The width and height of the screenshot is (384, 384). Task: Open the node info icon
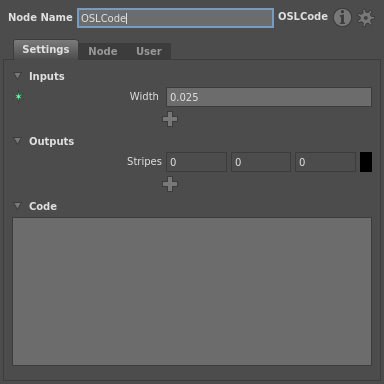[x=342, y=17]
